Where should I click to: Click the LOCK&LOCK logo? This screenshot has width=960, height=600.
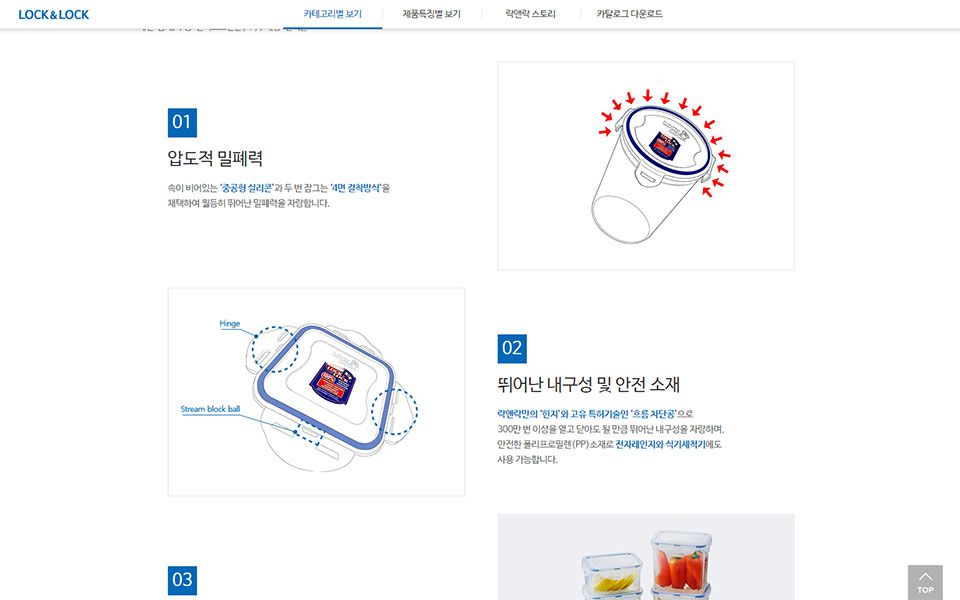(x=54, y=14)
